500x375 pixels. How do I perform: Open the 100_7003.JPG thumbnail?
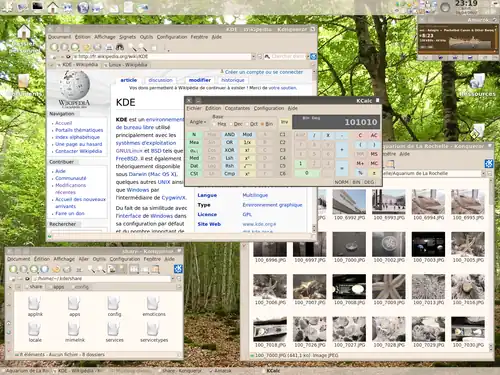(x=428, y=244)
